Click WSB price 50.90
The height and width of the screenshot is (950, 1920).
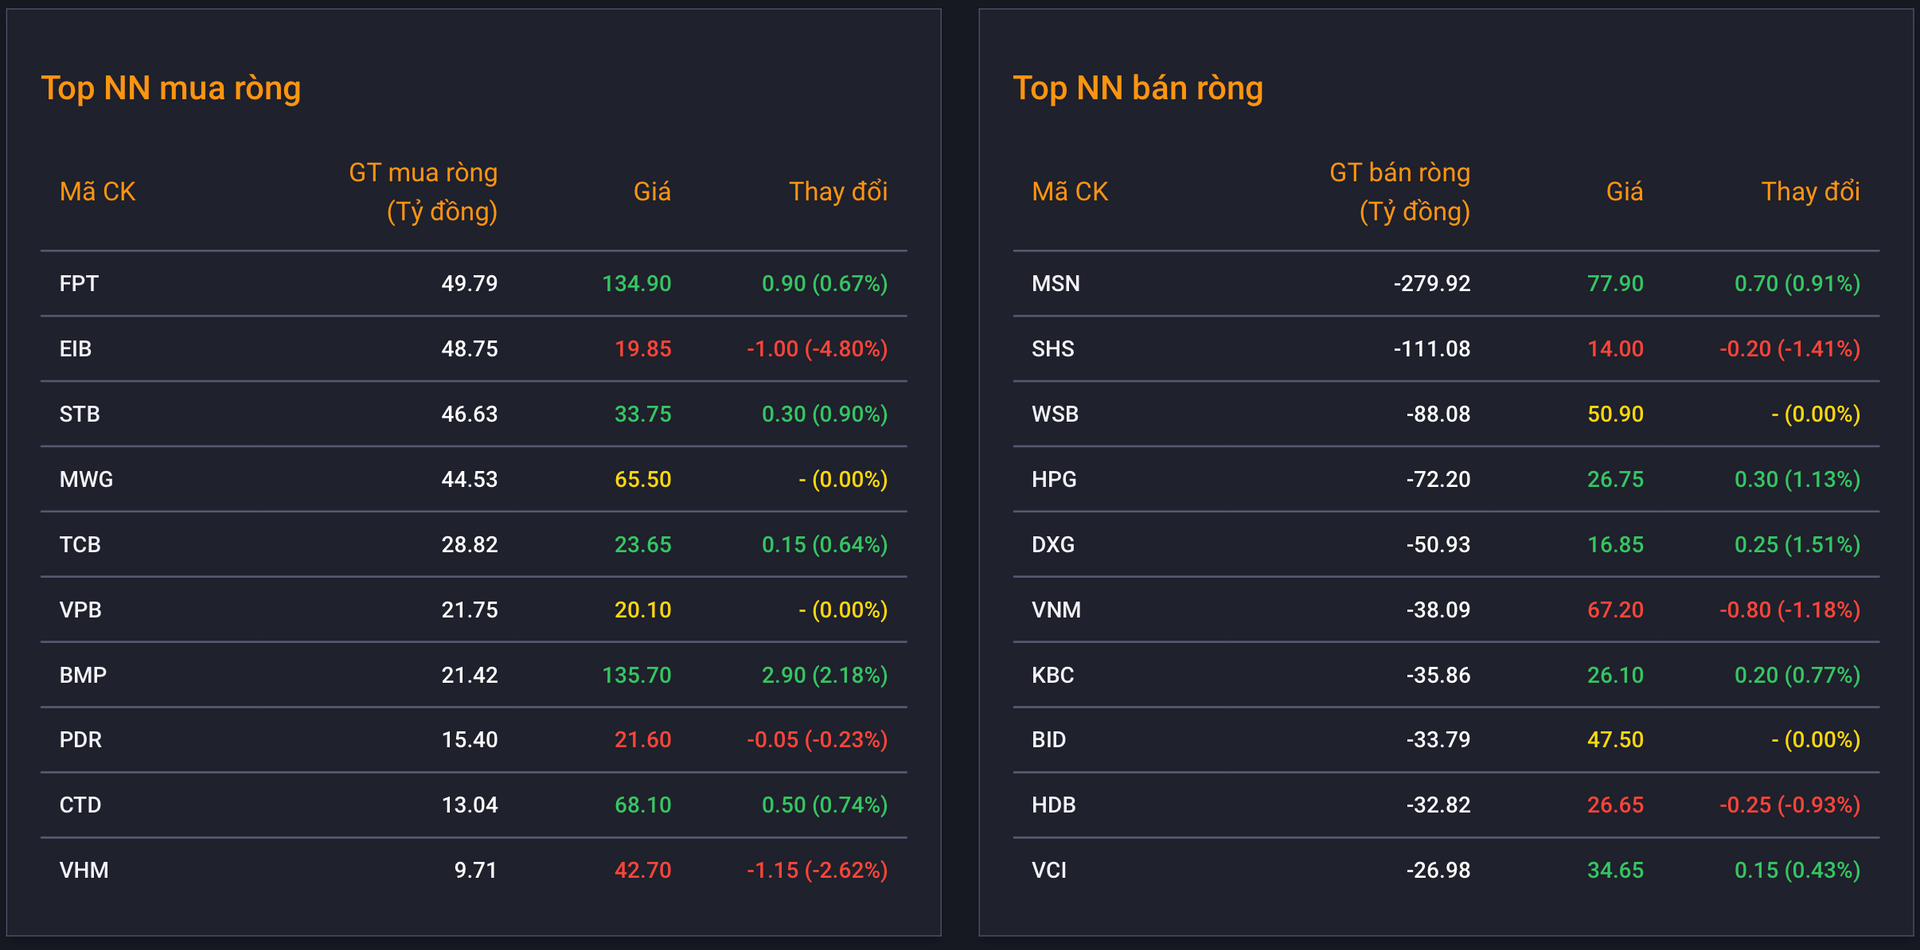[x=1615, y=414]
